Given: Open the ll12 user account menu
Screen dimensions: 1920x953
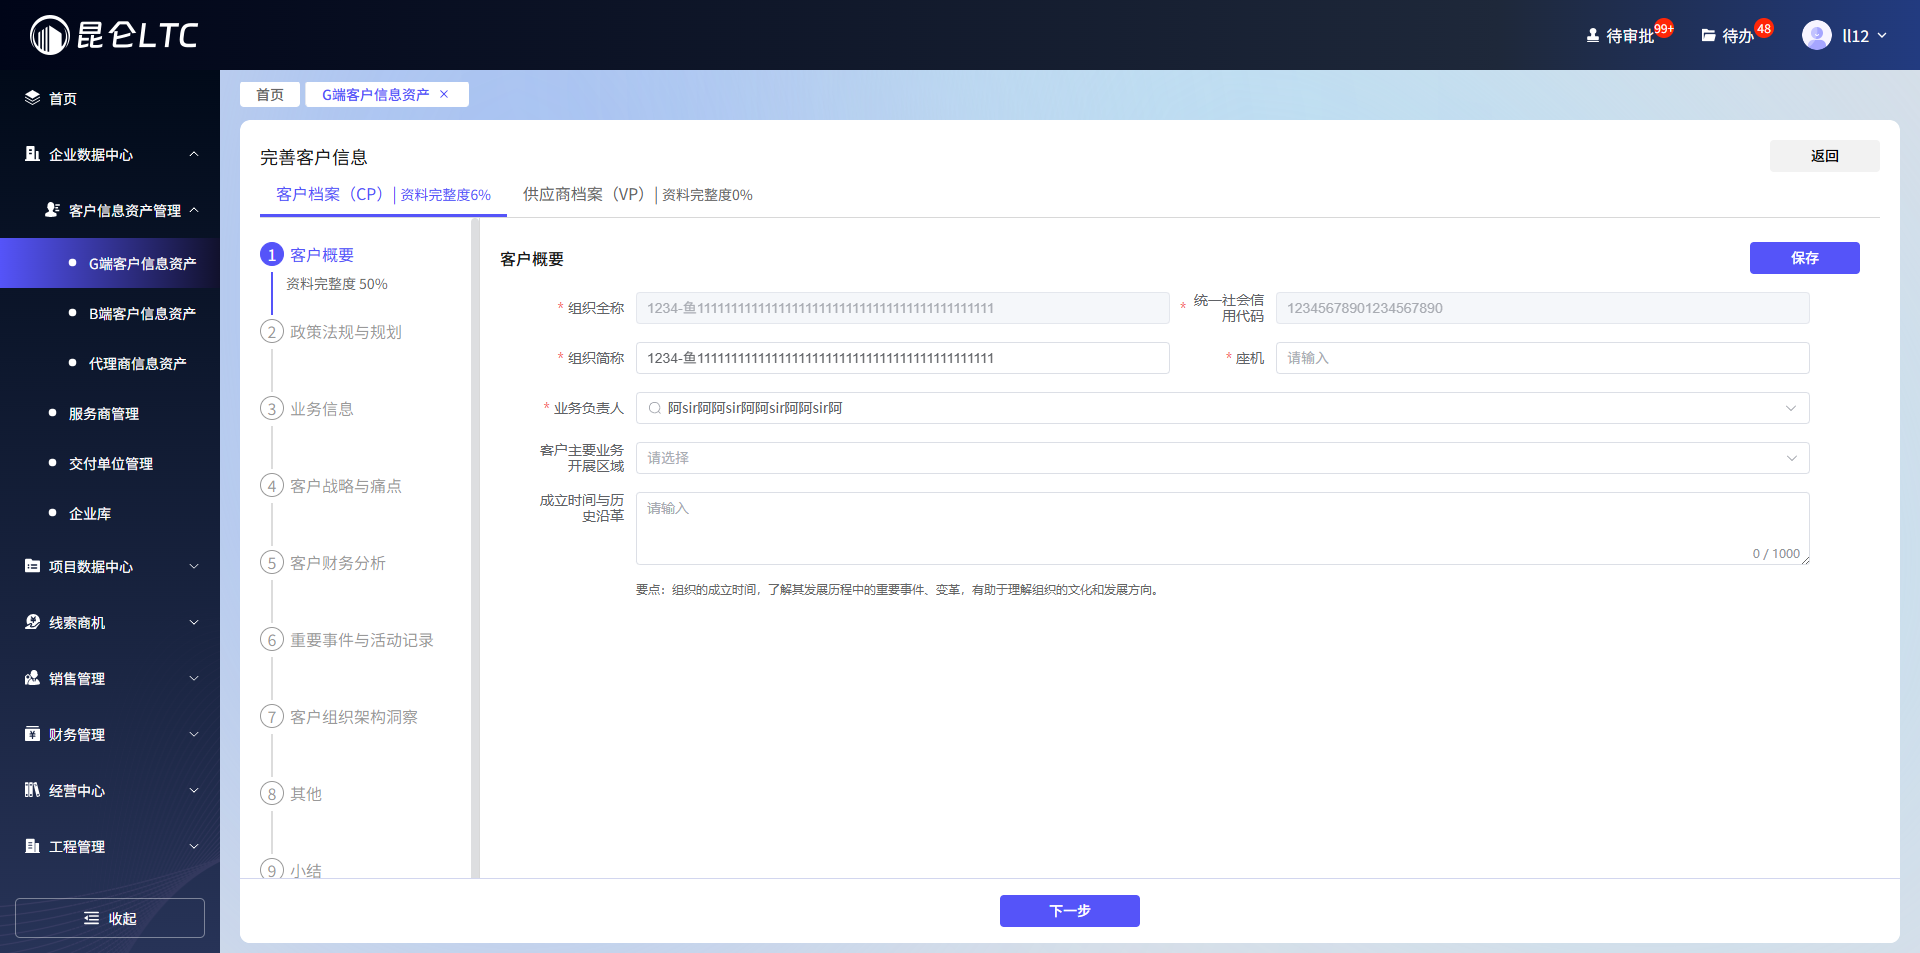Looking at the screenshot, I should (x=1846, y=34).
